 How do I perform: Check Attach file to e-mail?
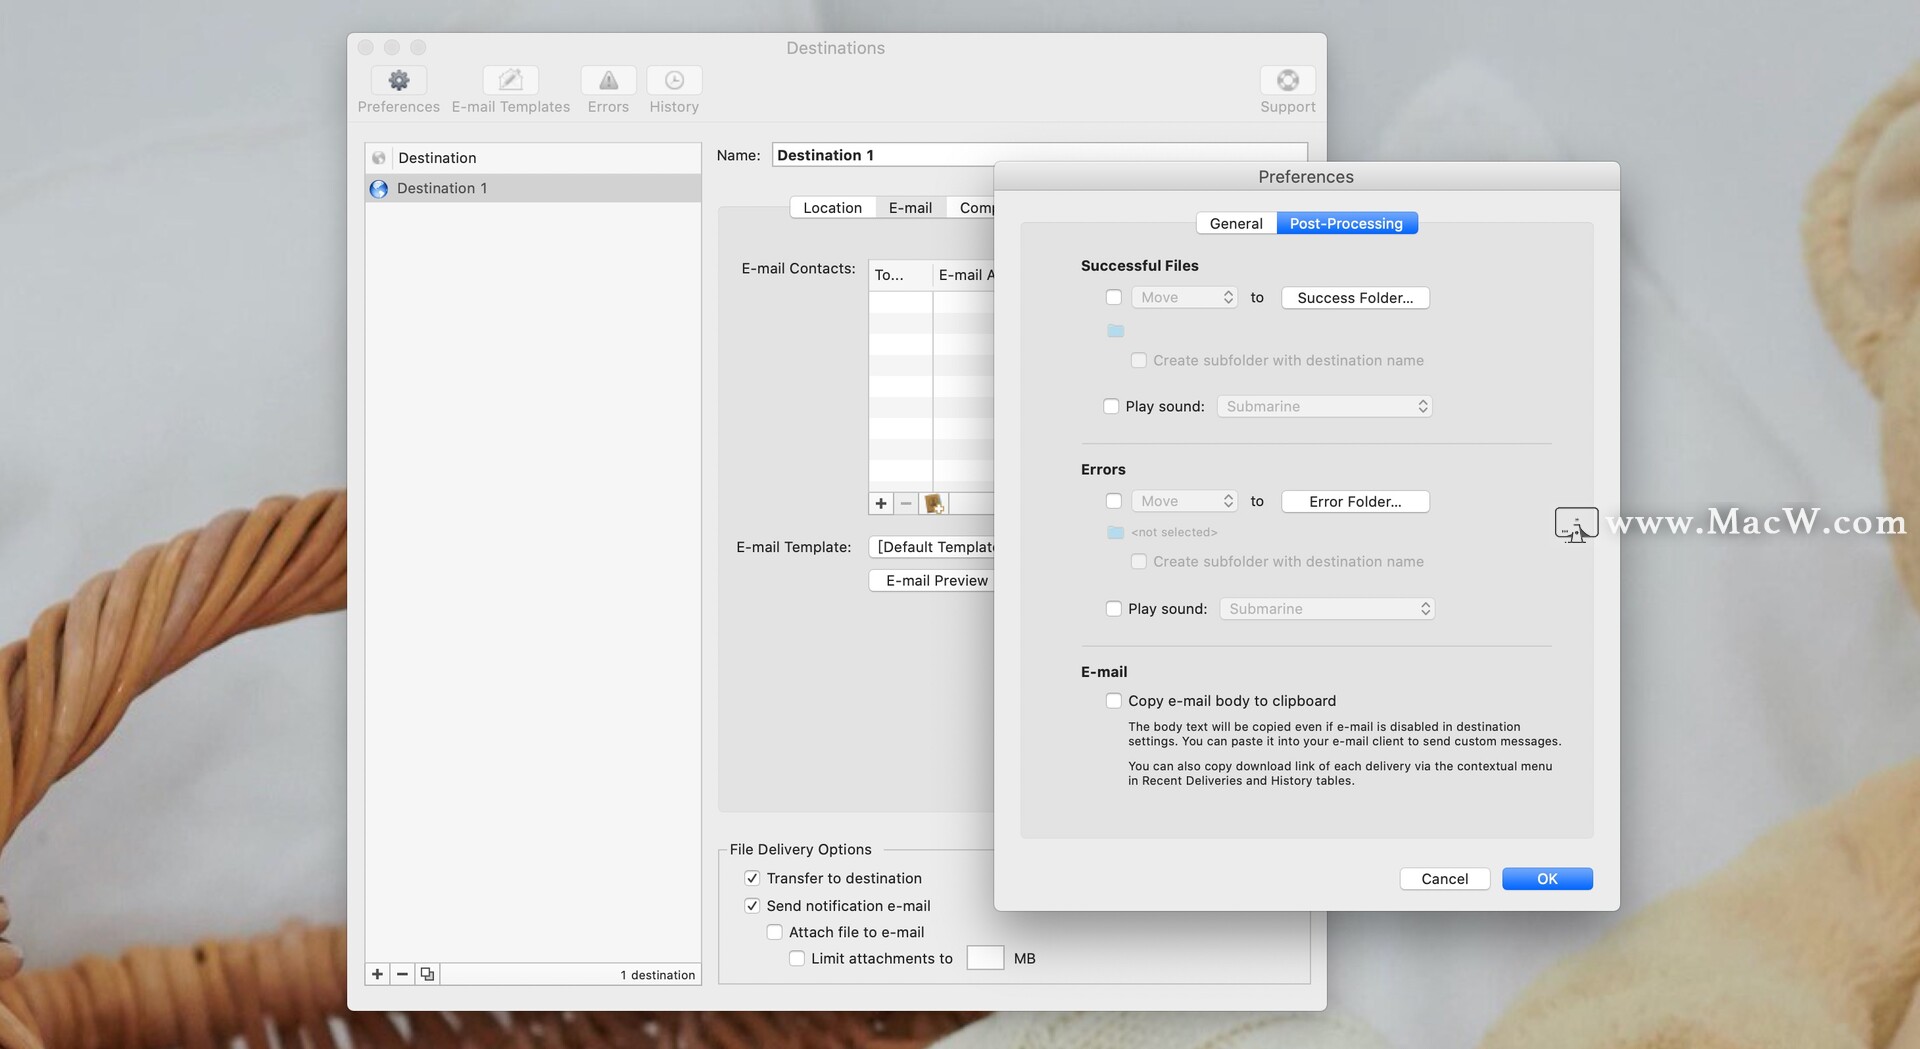pos(774,932)
